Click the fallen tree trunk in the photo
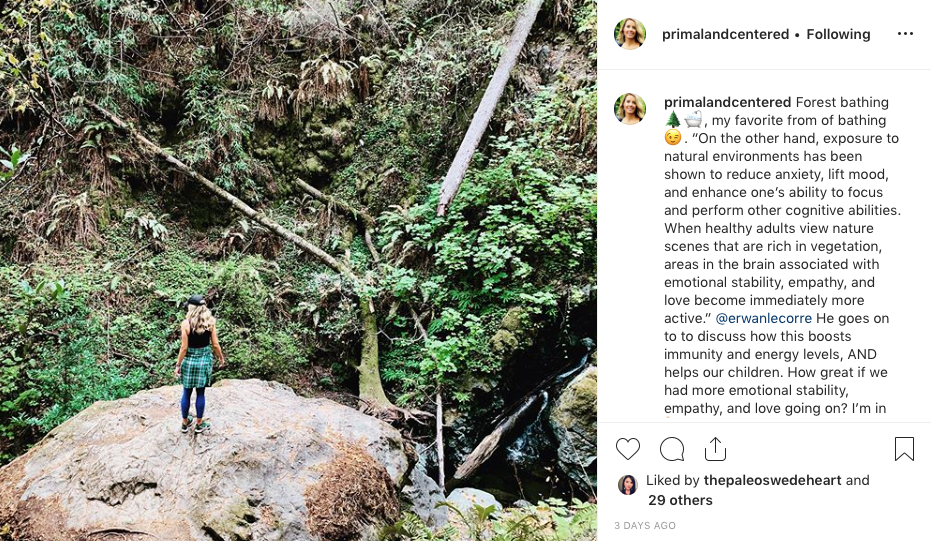Viewport: 931px width, 541px height. 488,110
